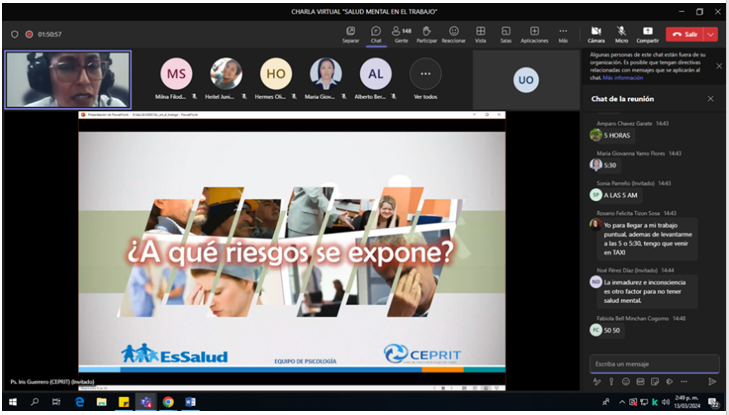
Task: Click the '50 50' chat message
Action: (x=612, y=330)
